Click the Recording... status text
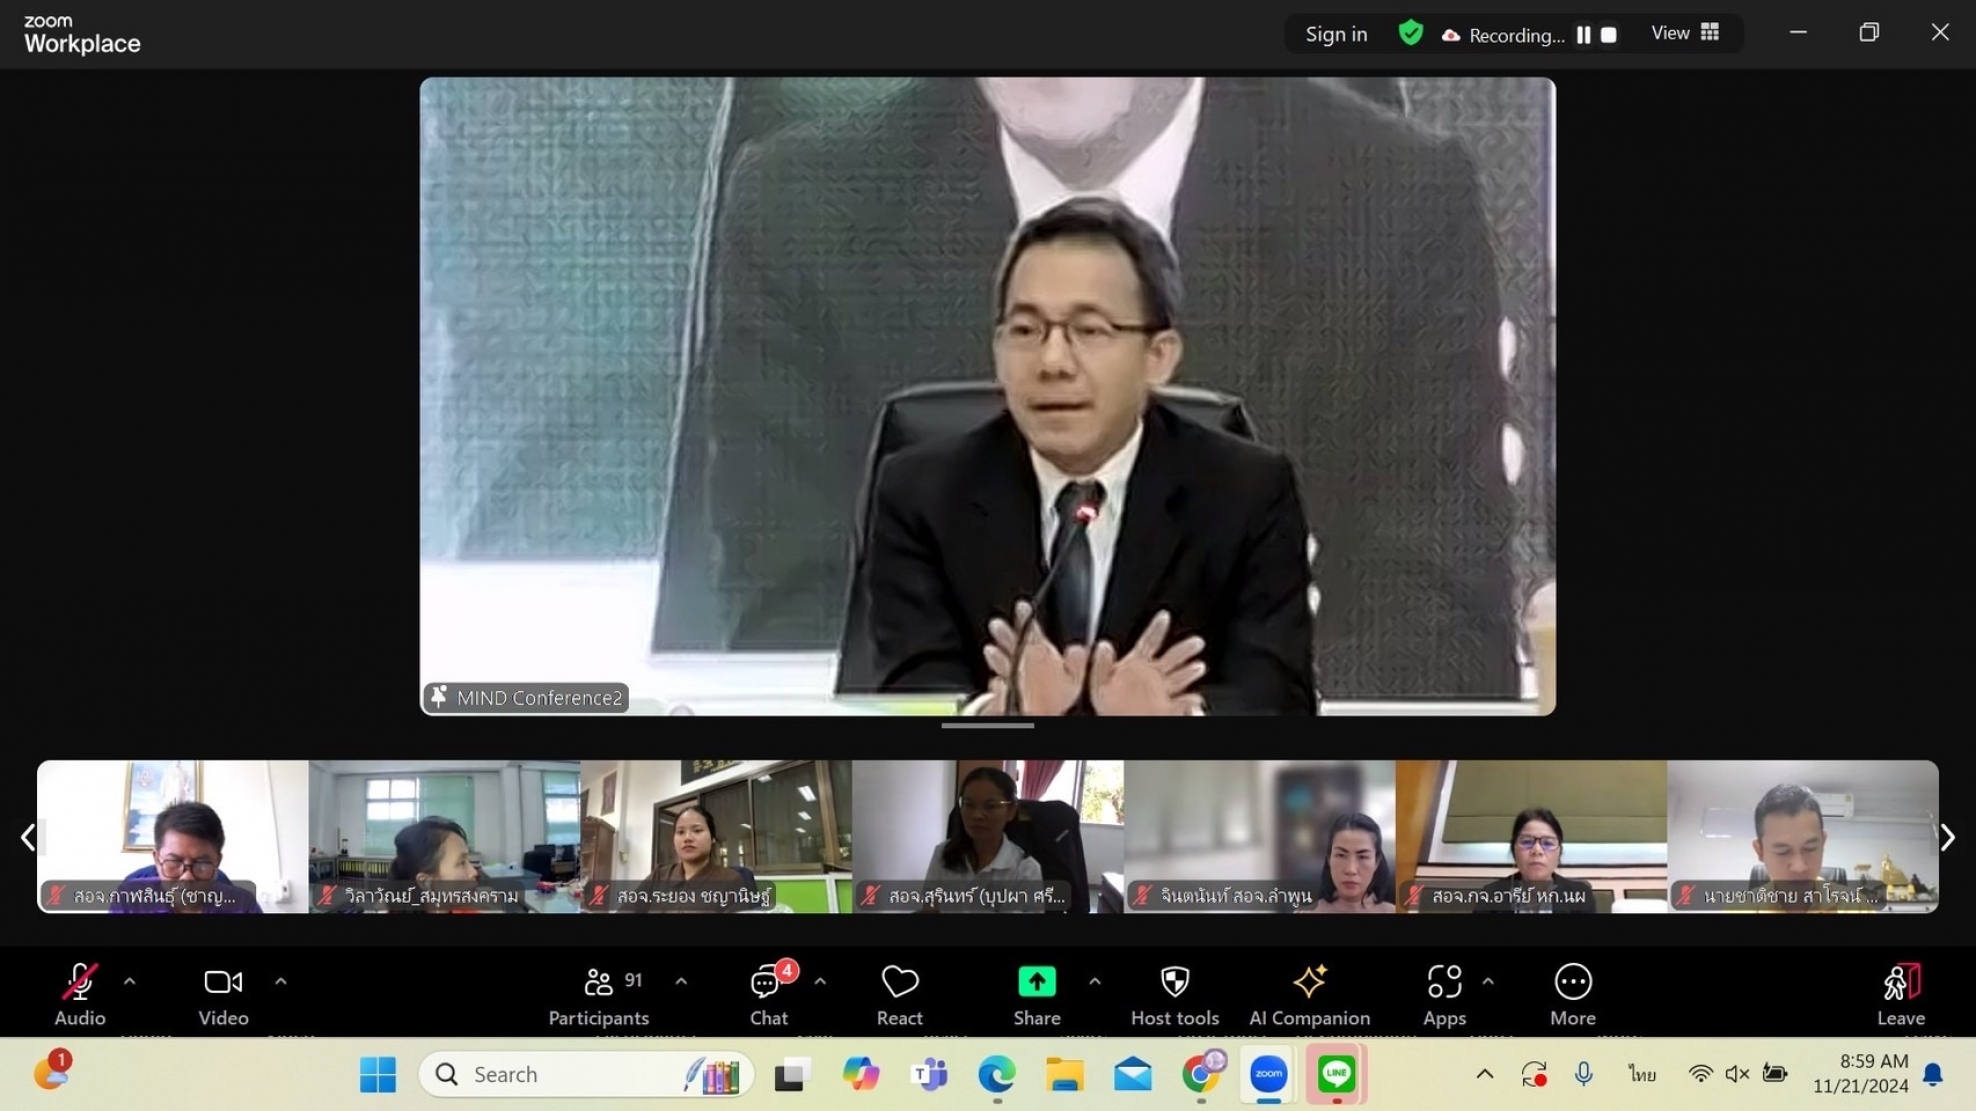 1516,36
